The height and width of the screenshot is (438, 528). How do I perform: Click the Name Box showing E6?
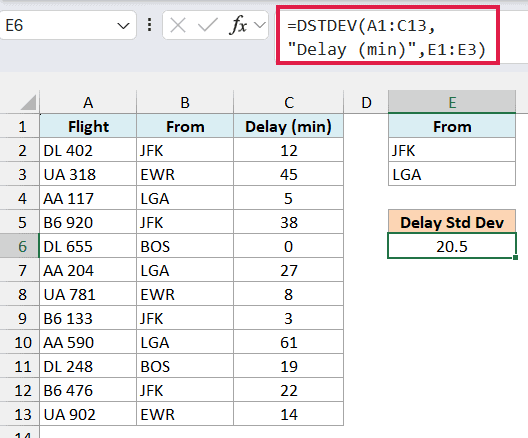[x=67, y=25]
